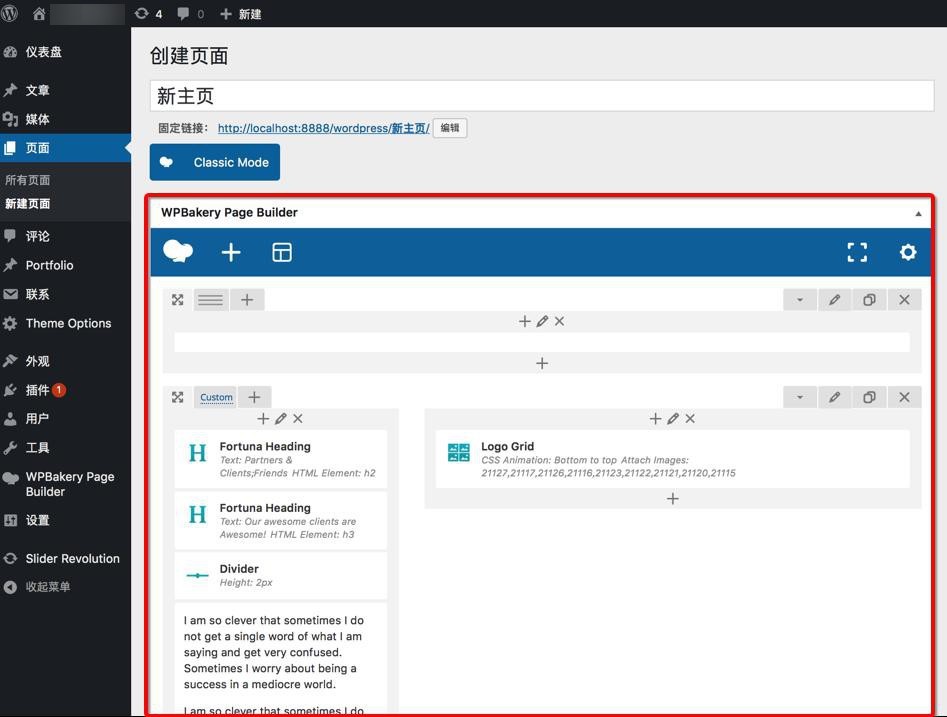Append element at bottom of first row column

pos(542,363)
